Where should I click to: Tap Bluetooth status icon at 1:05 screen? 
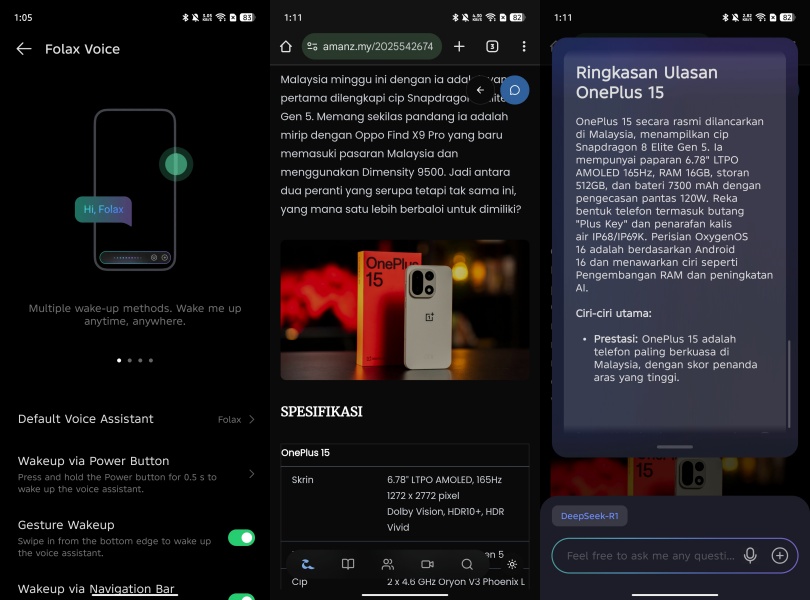pyautogui.click(x=185, y=18)
